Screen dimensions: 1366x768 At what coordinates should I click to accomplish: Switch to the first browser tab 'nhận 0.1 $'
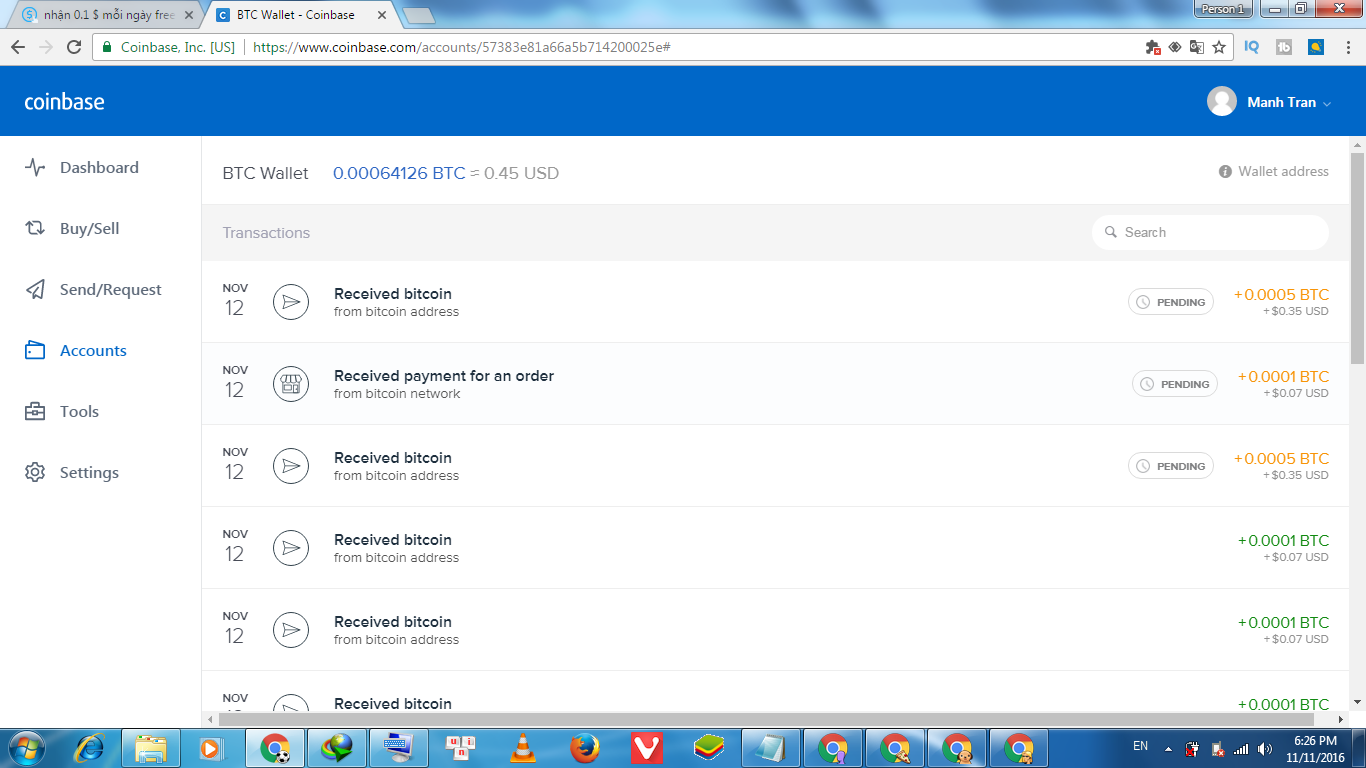click(108, 15)
